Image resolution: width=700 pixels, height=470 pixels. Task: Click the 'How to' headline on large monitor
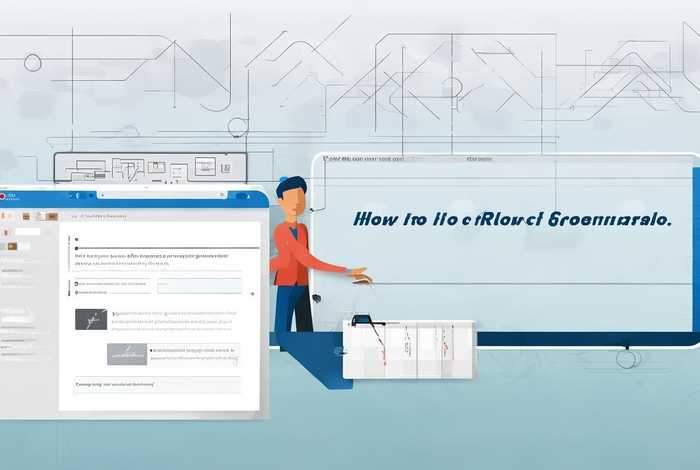click(x=511, y=218)
